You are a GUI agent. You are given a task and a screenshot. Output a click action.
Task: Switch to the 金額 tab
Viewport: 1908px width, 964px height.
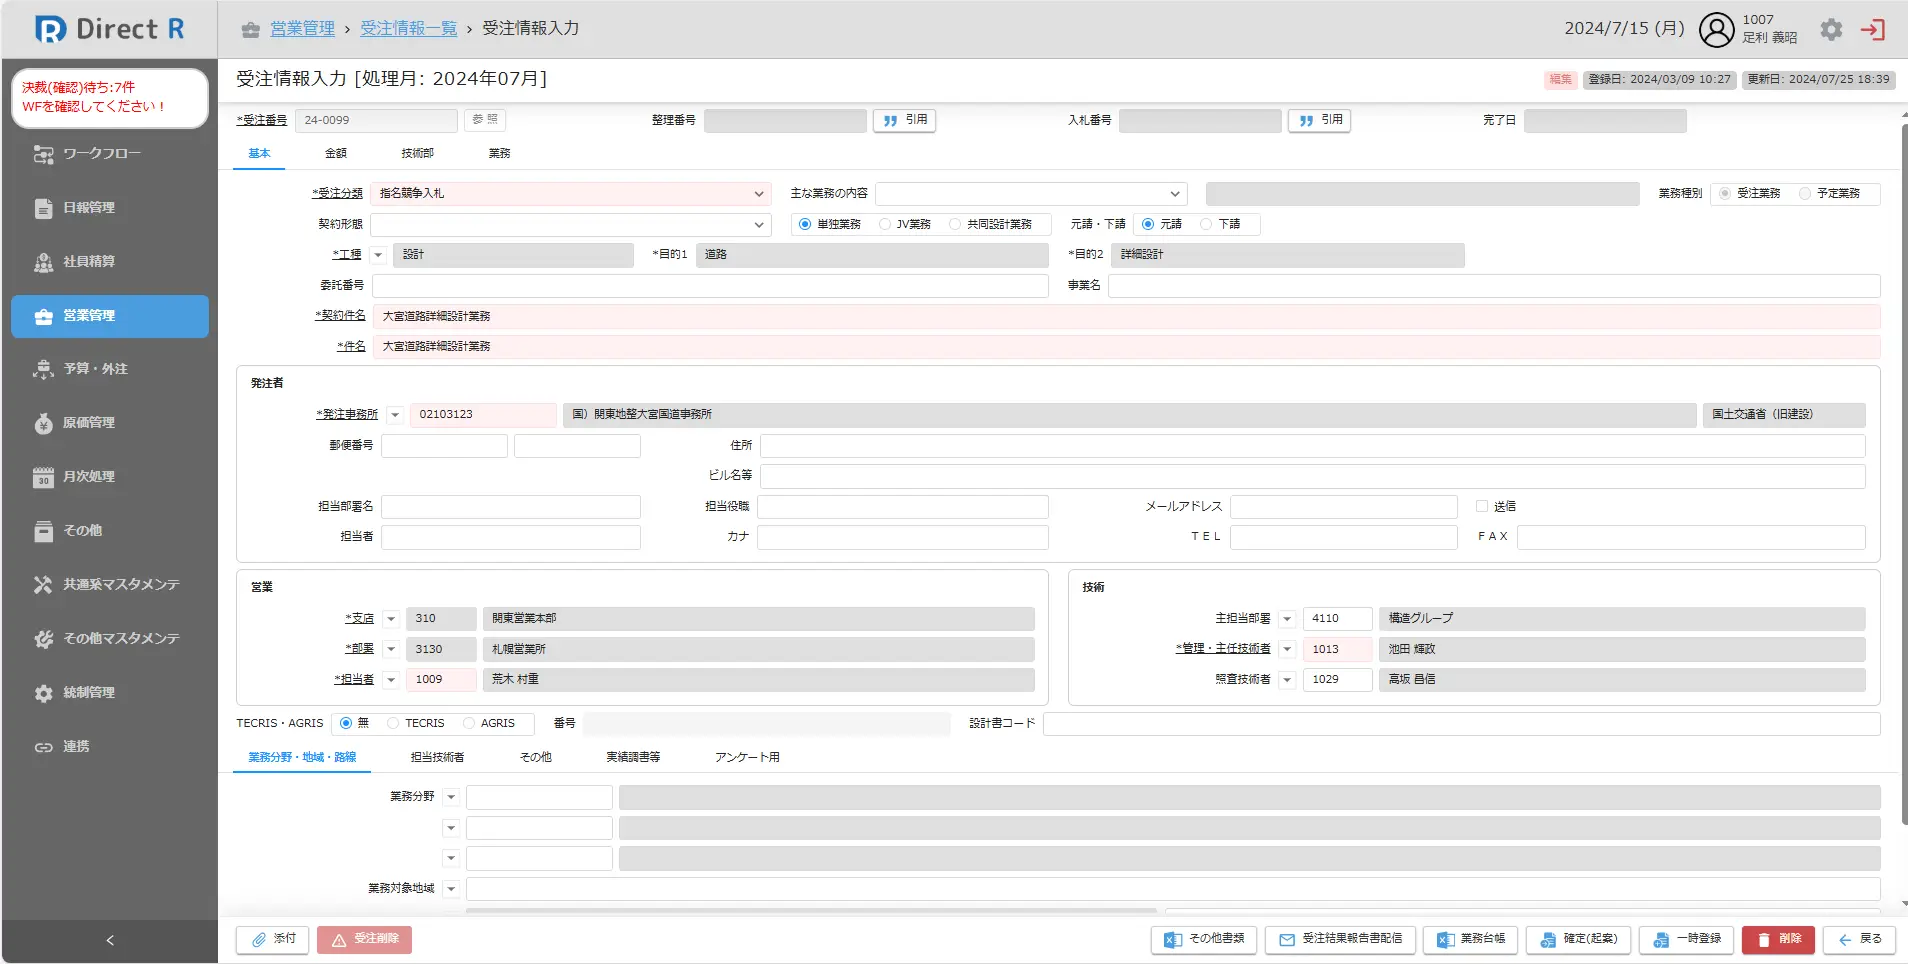pos(336,153)
